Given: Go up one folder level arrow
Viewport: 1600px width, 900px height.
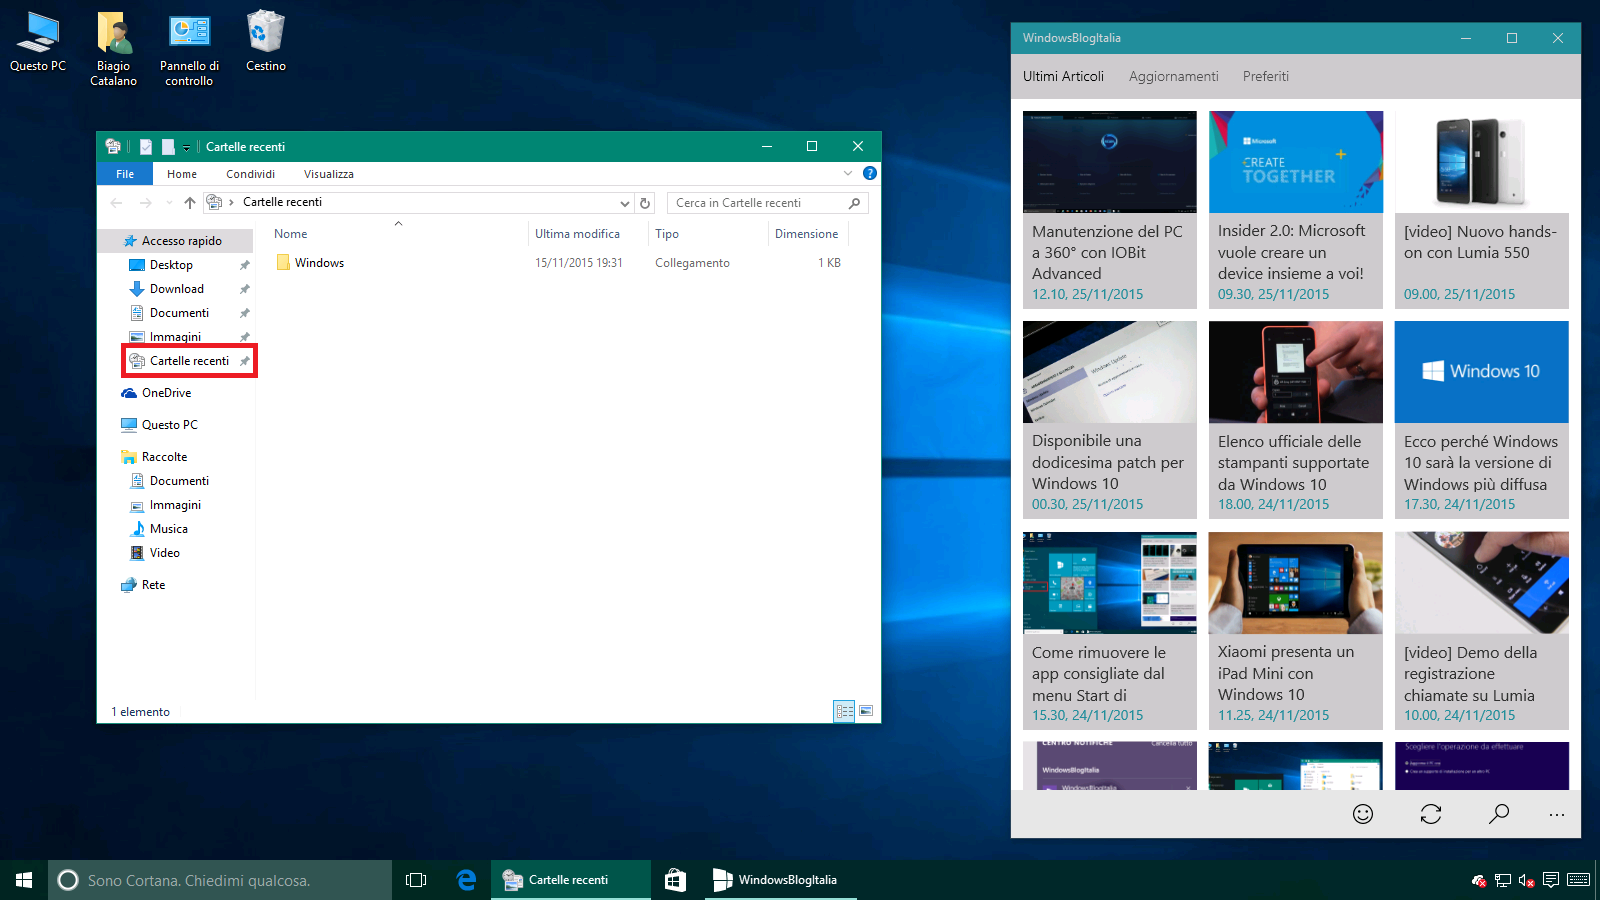Looking at the screenshot, I should point(189,203).
